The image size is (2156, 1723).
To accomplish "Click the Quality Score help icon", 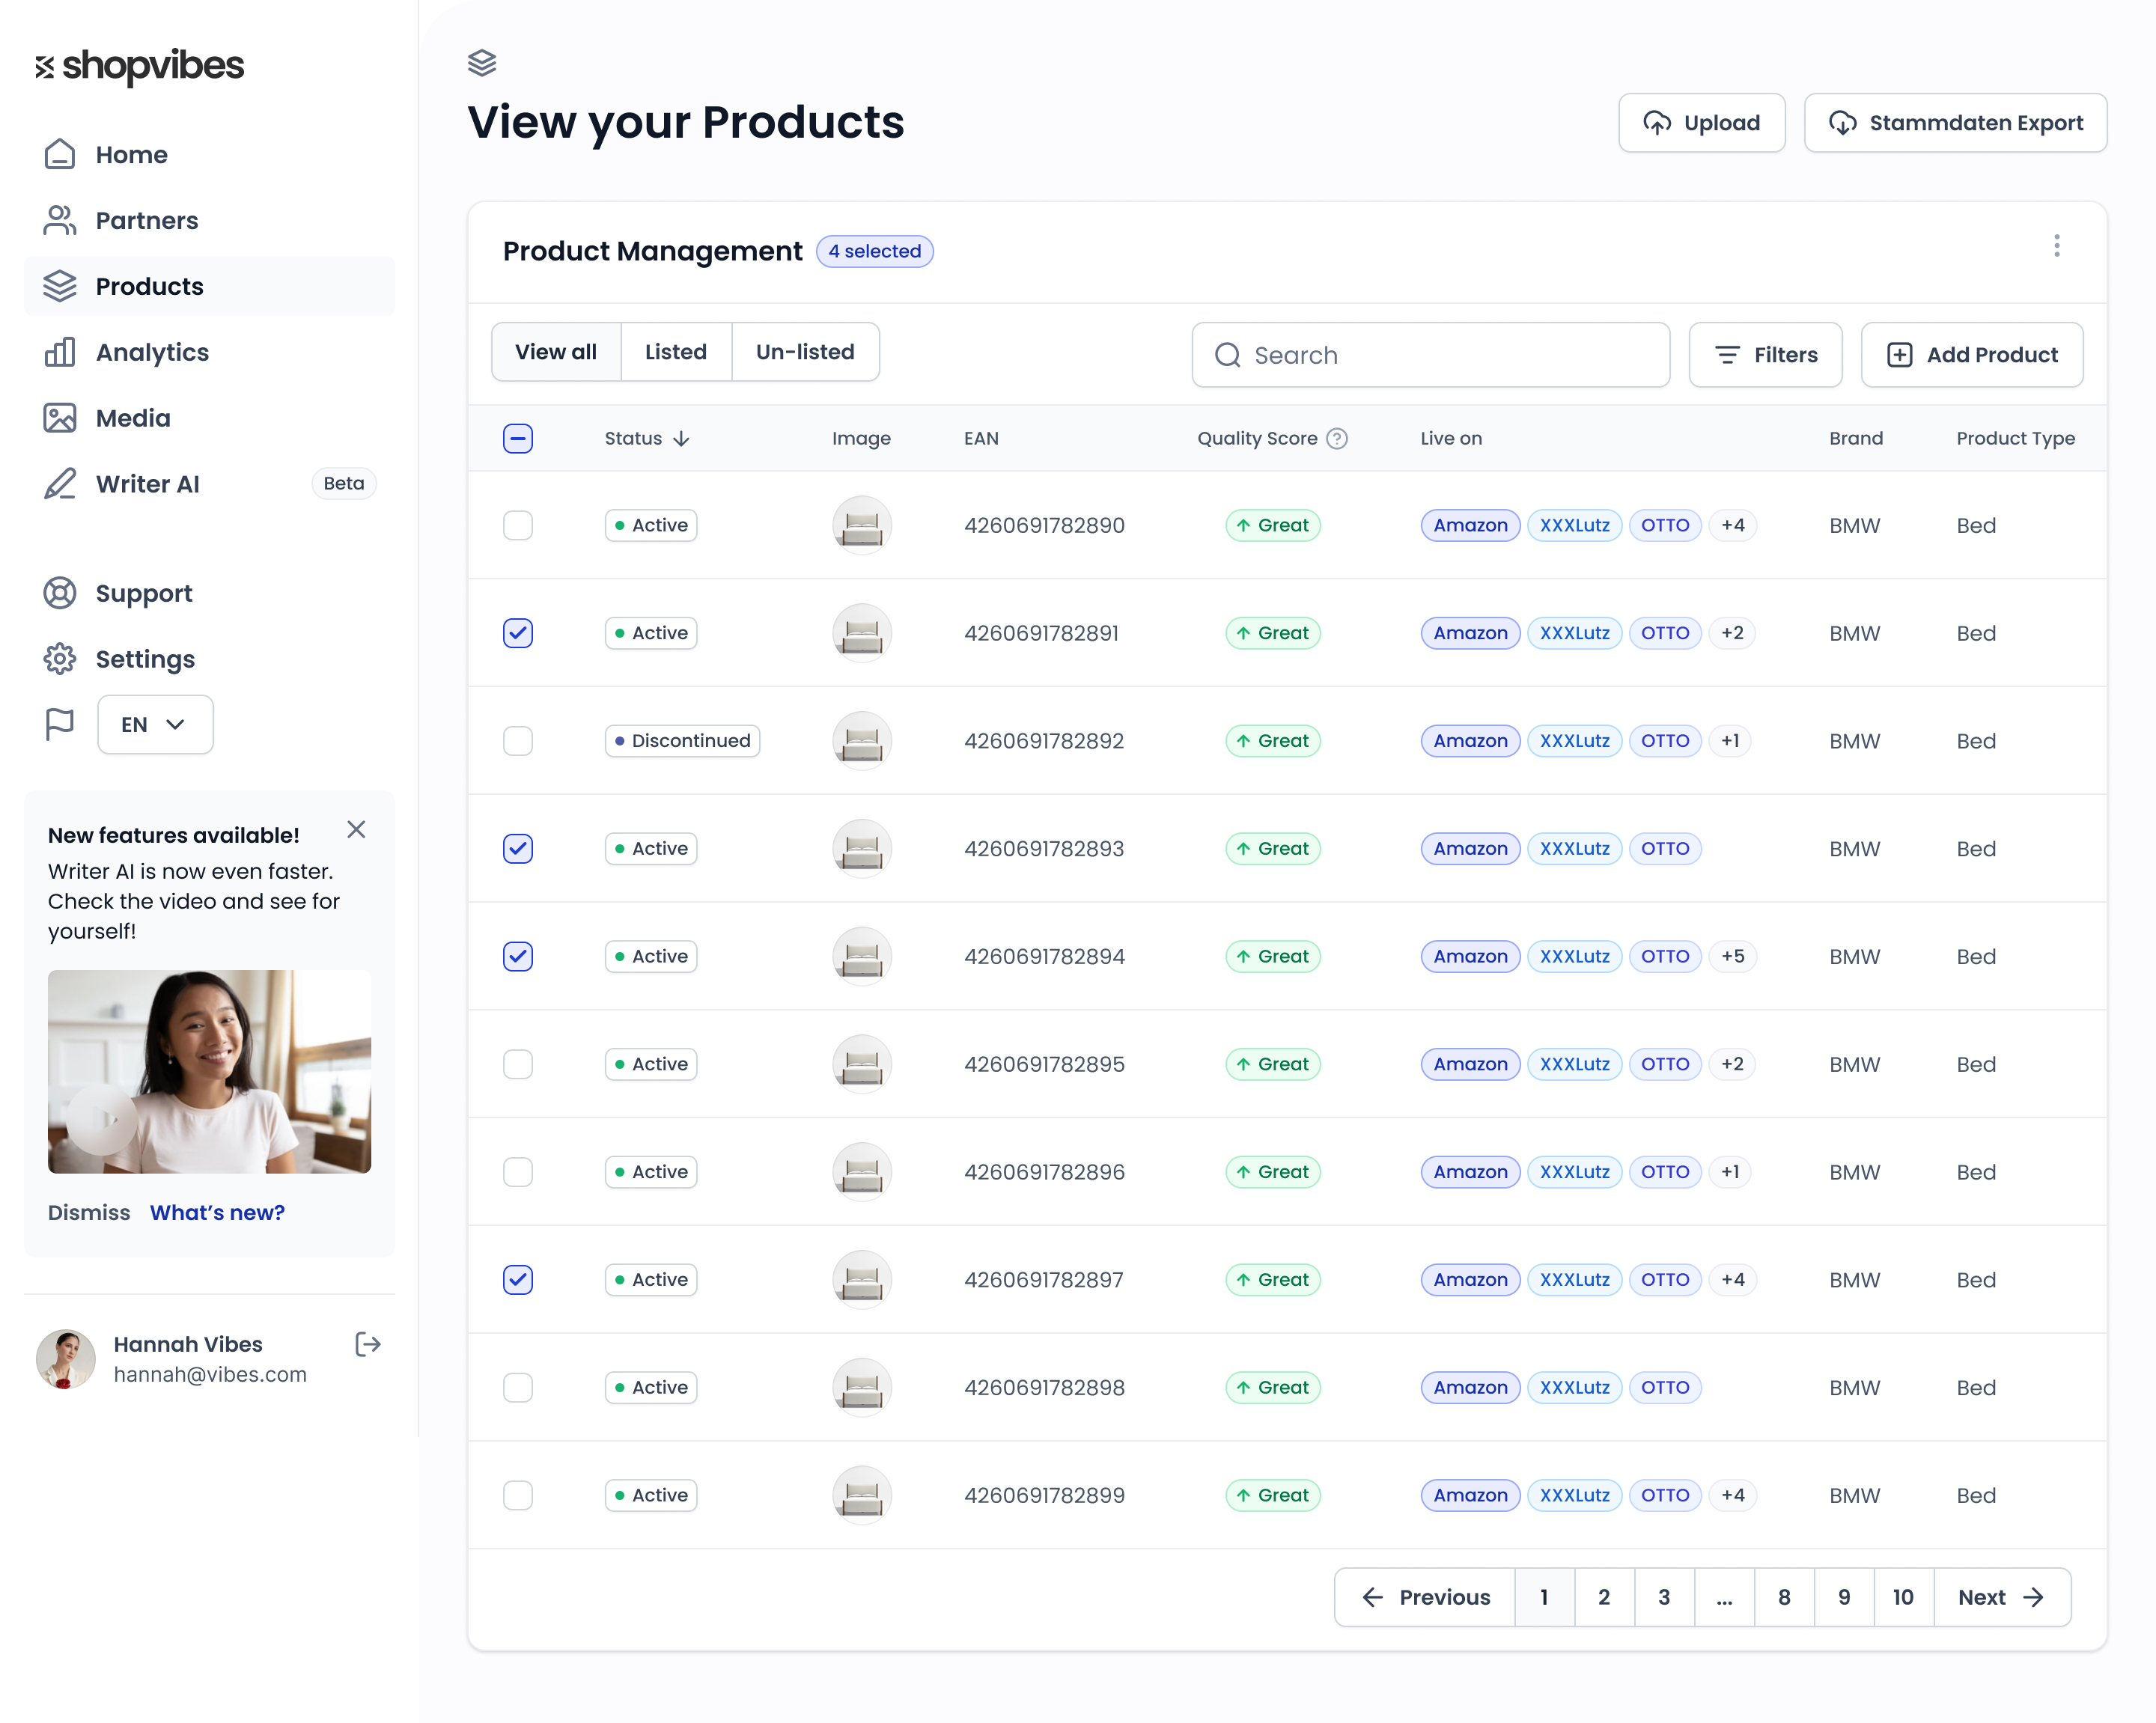I will coord(1337,438).
